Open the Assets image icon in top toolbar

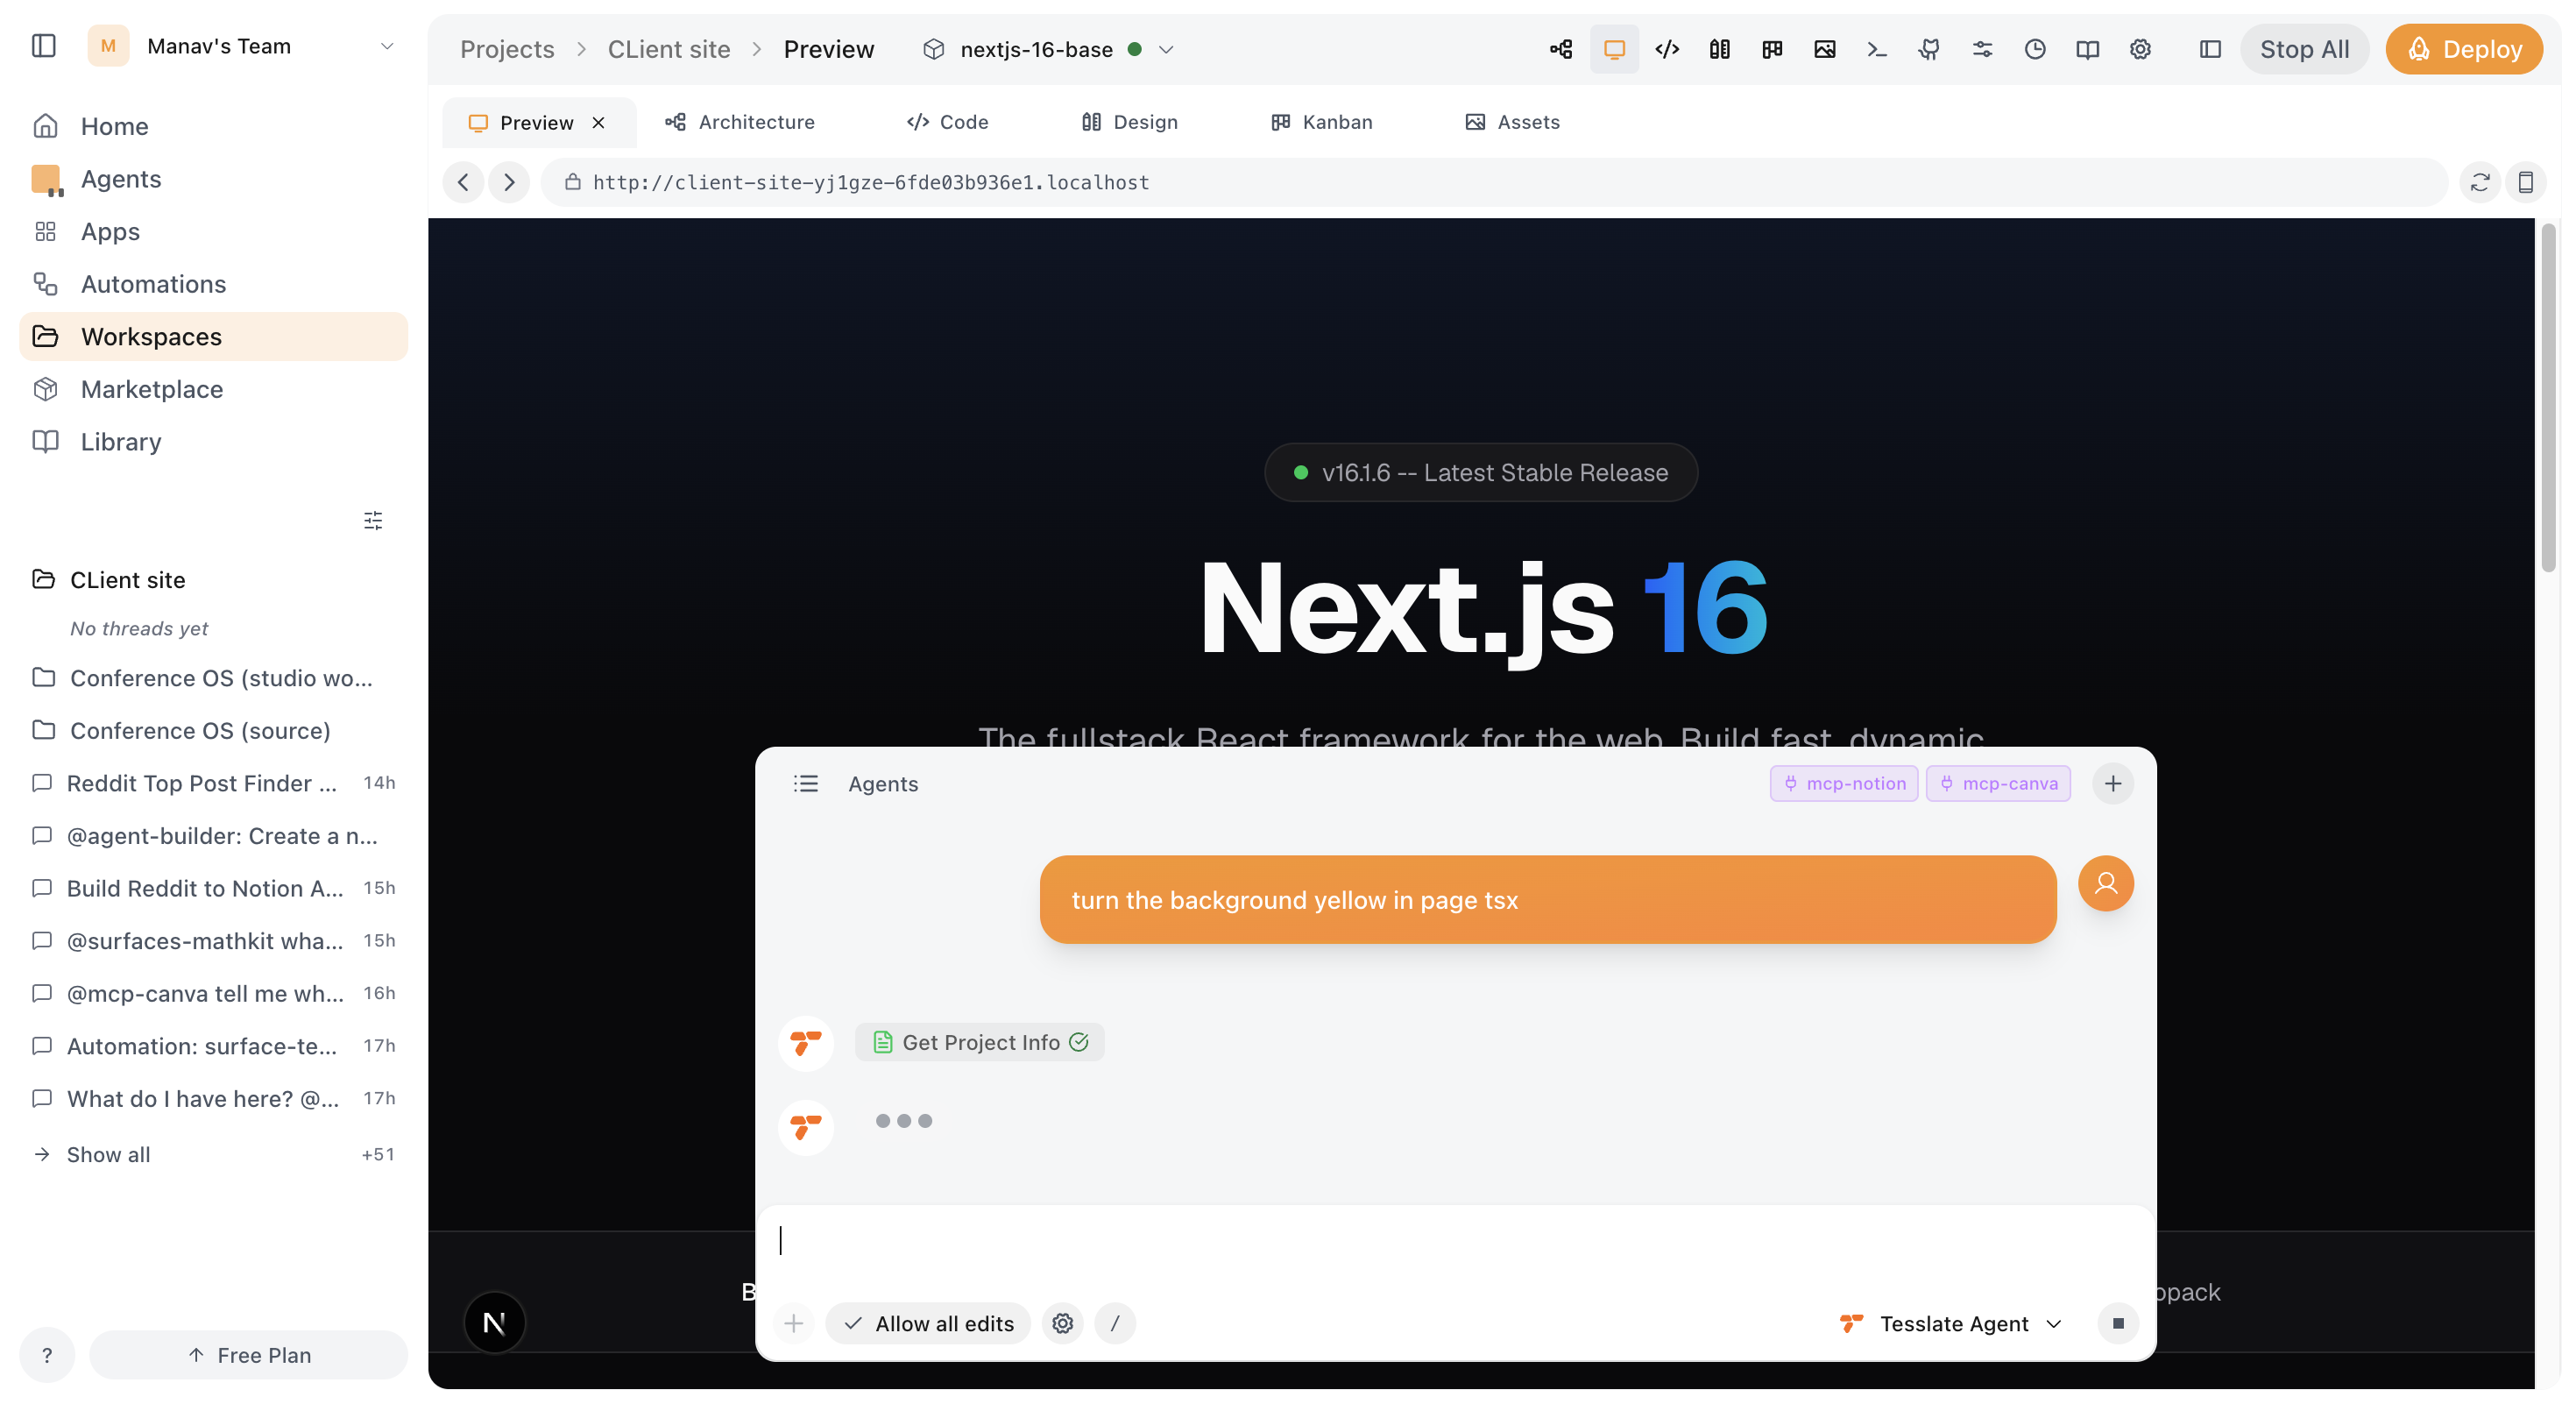pyautogui.click(x=1824, y=49)
